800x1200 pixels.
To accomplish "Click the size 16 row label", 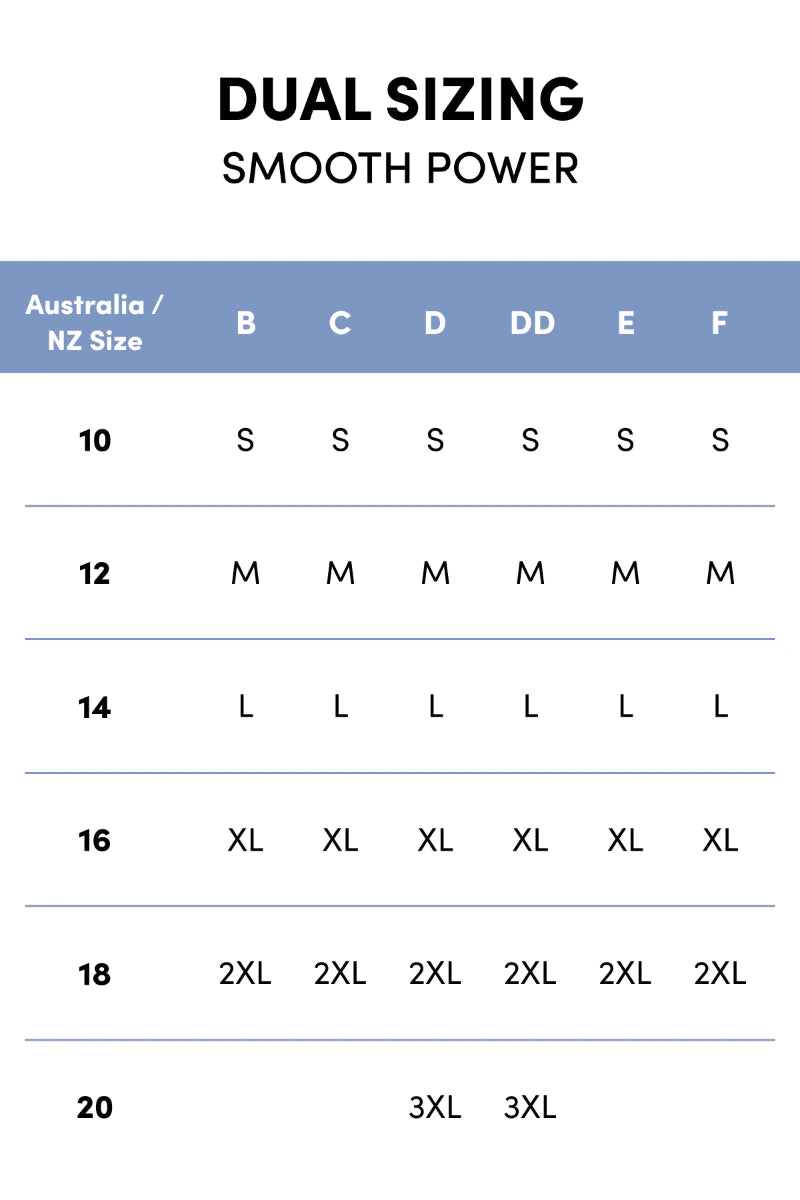I will [95, 840].
